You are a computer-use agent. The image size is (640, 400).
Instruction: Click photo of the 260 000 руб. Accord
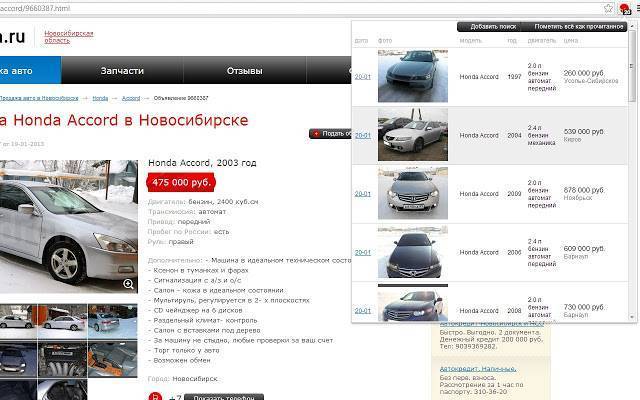tap(413, 76)
